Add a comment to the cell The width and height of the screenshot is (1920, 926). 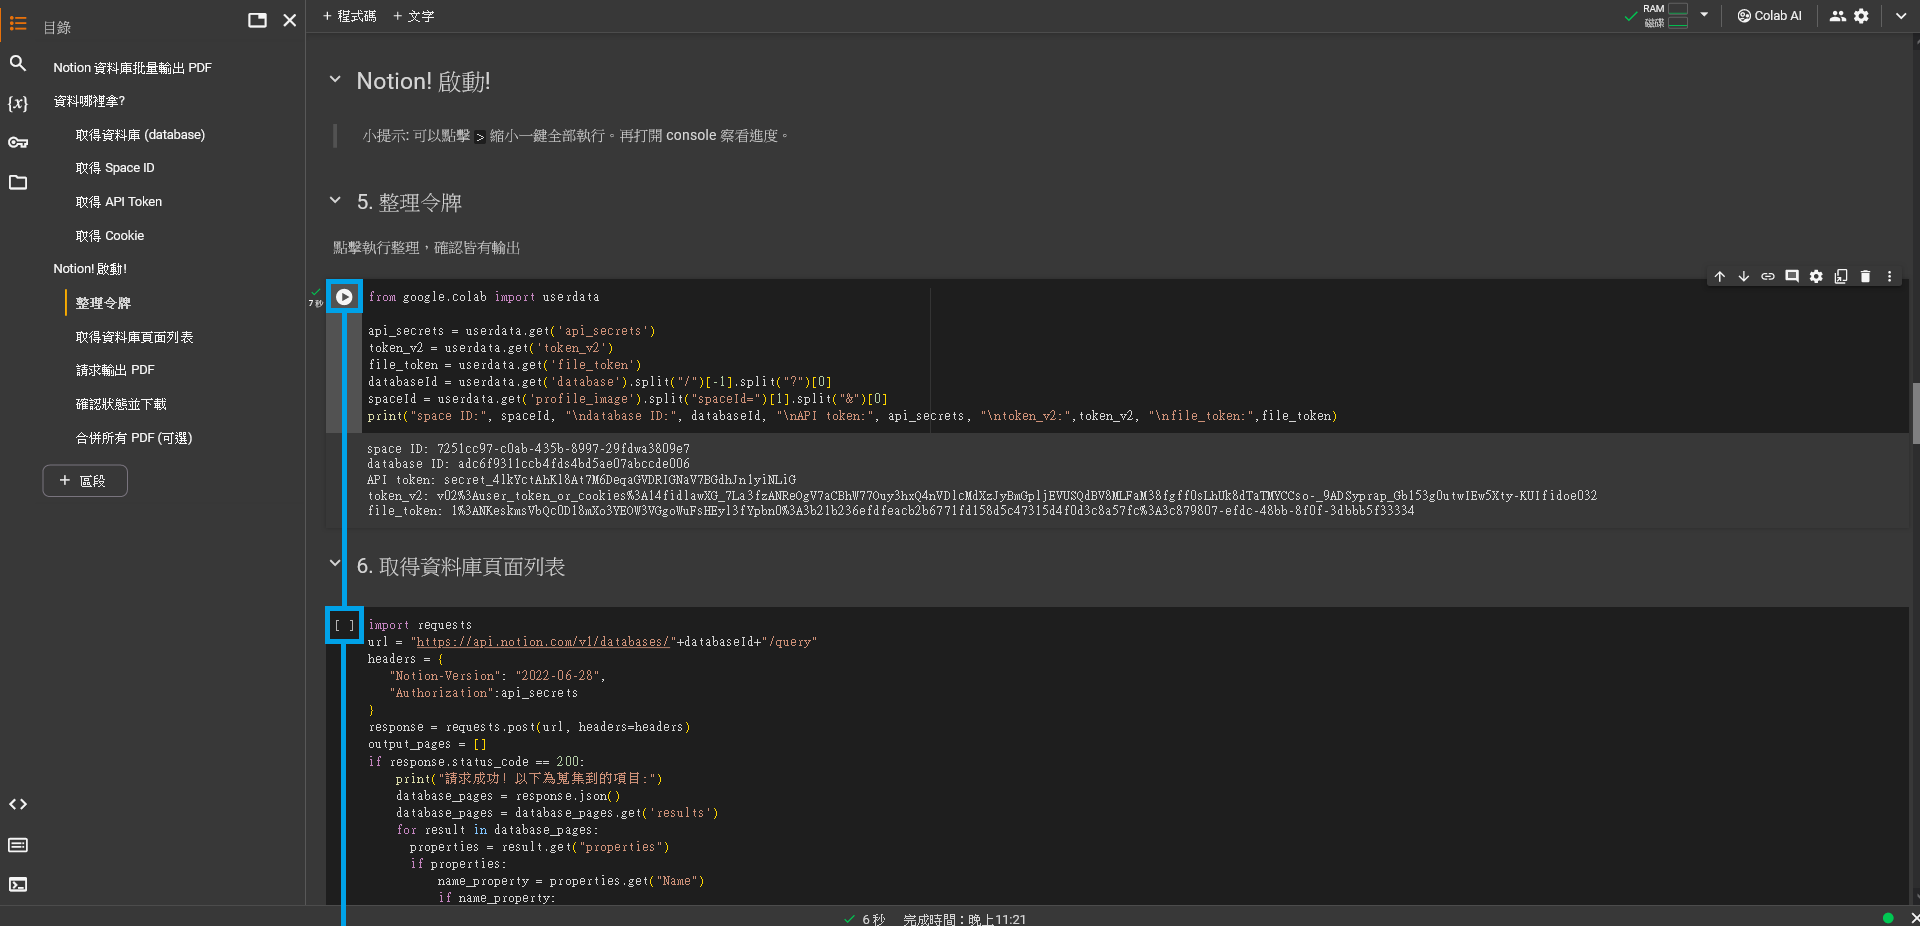click(1792, 276)
